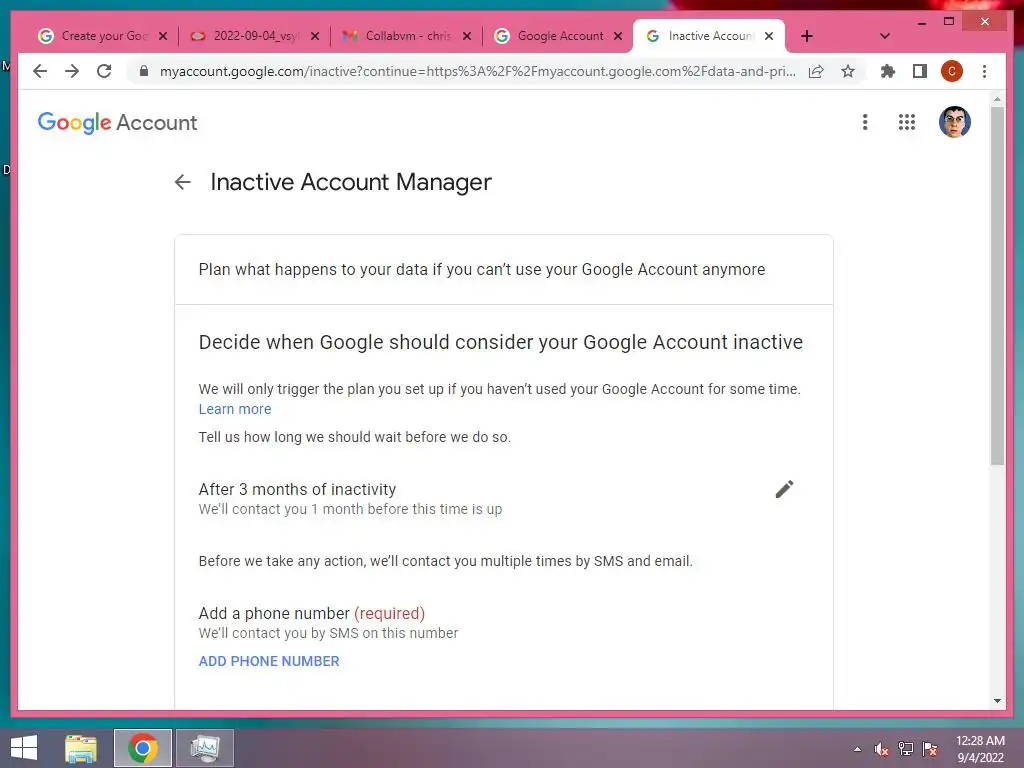The height and width of the screenshot is (768, 1024).
Task: Go back with the browser back arrow
Action: tap(40, 71)
